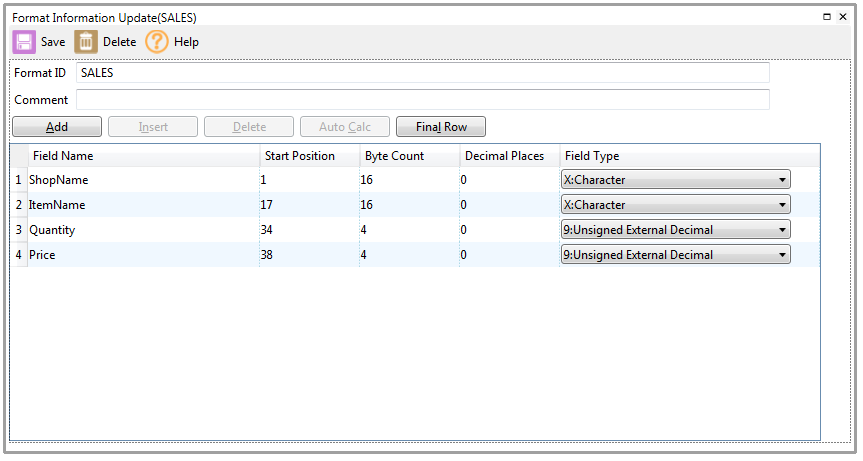The height and width of the screenshot is (461, 863).
Task: Close the Format Information Update panel
Action: click(x=843, y=17)
